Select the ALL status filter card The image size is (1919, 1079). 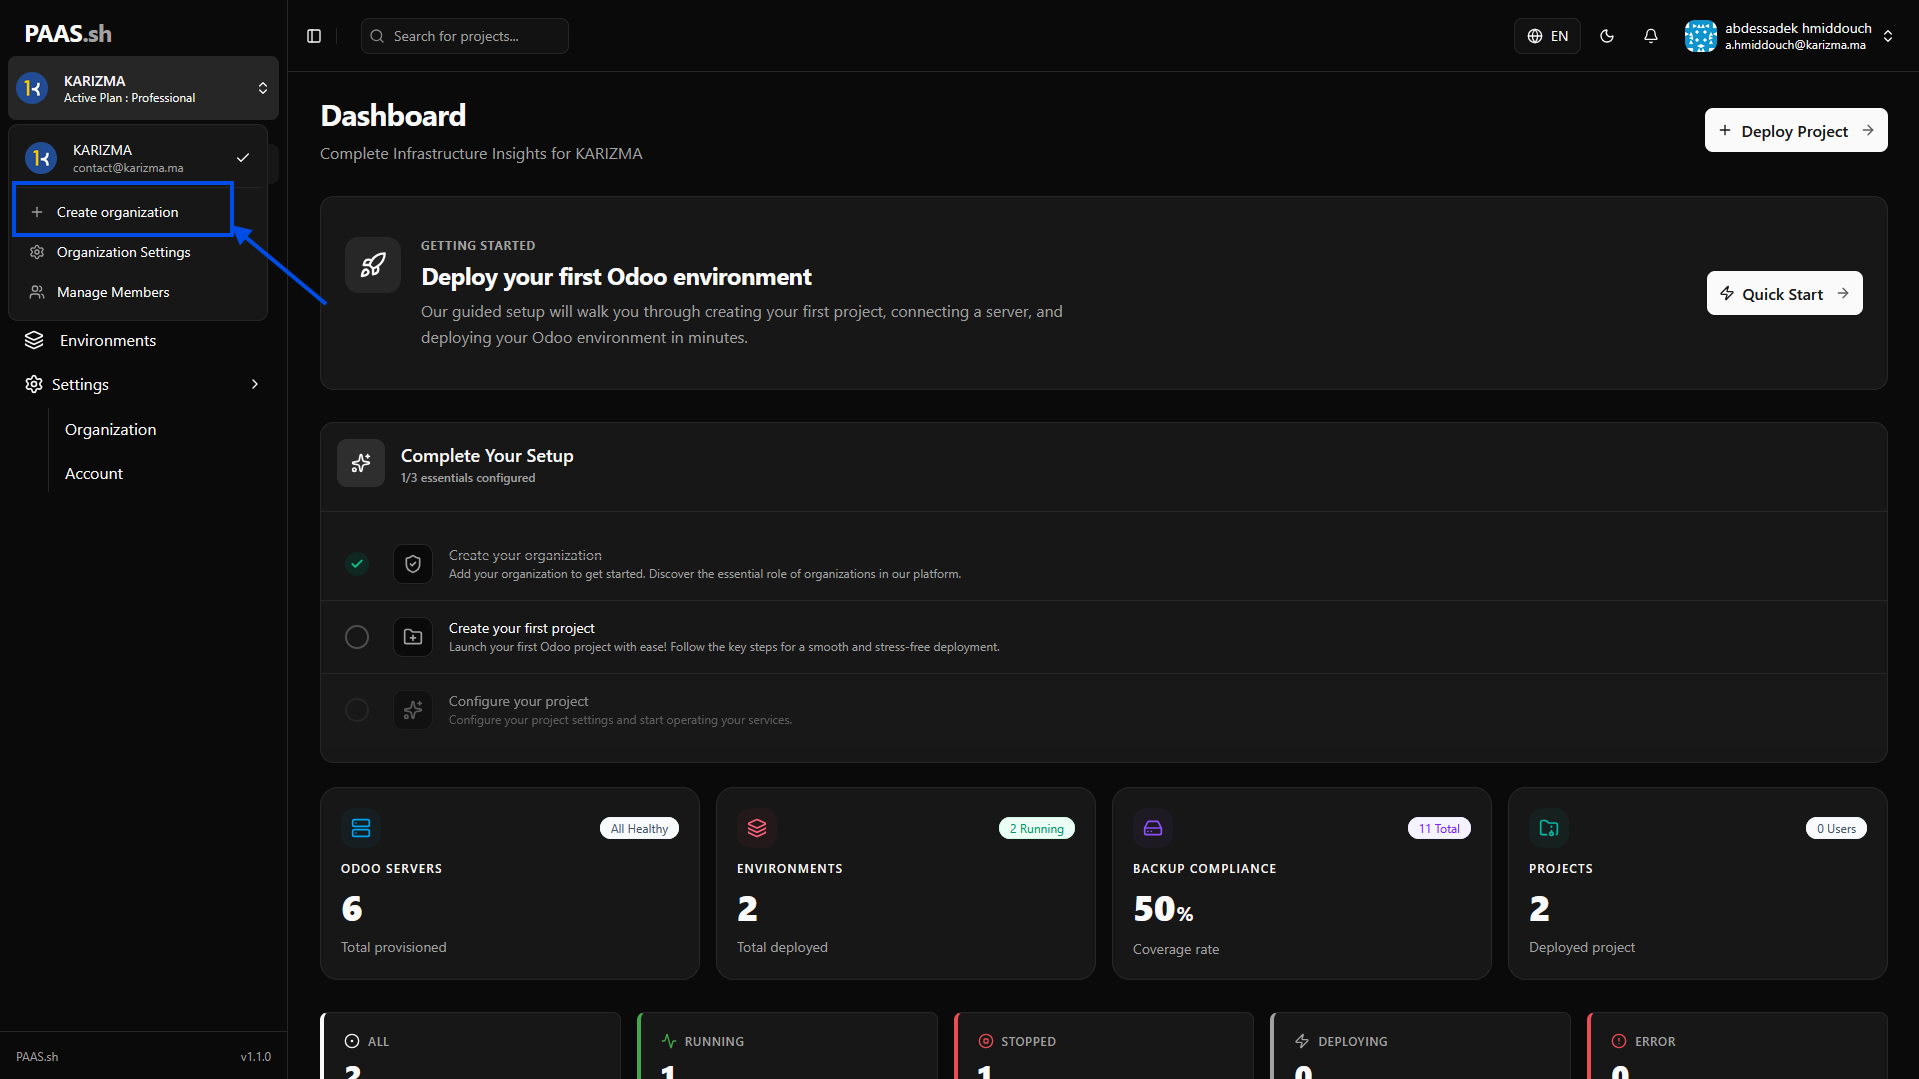coord(471,1046)
